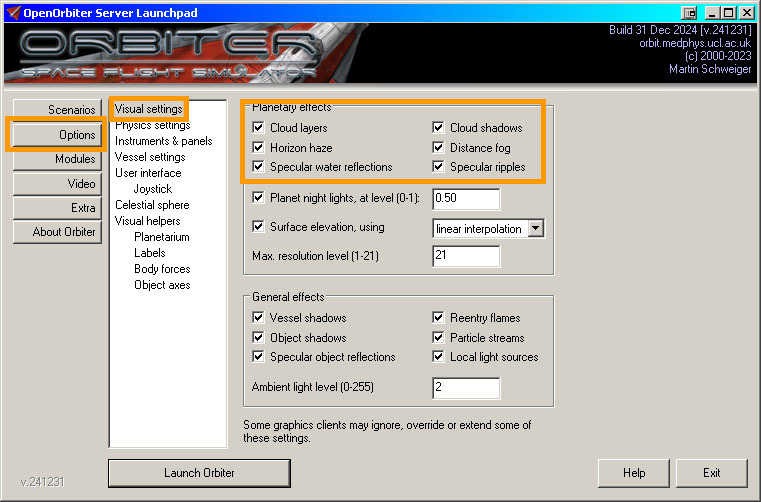This screenshot has width=761, height=502.
Task: Toggle Cloud layers checkbox
Action: click(x=258, y=128)
